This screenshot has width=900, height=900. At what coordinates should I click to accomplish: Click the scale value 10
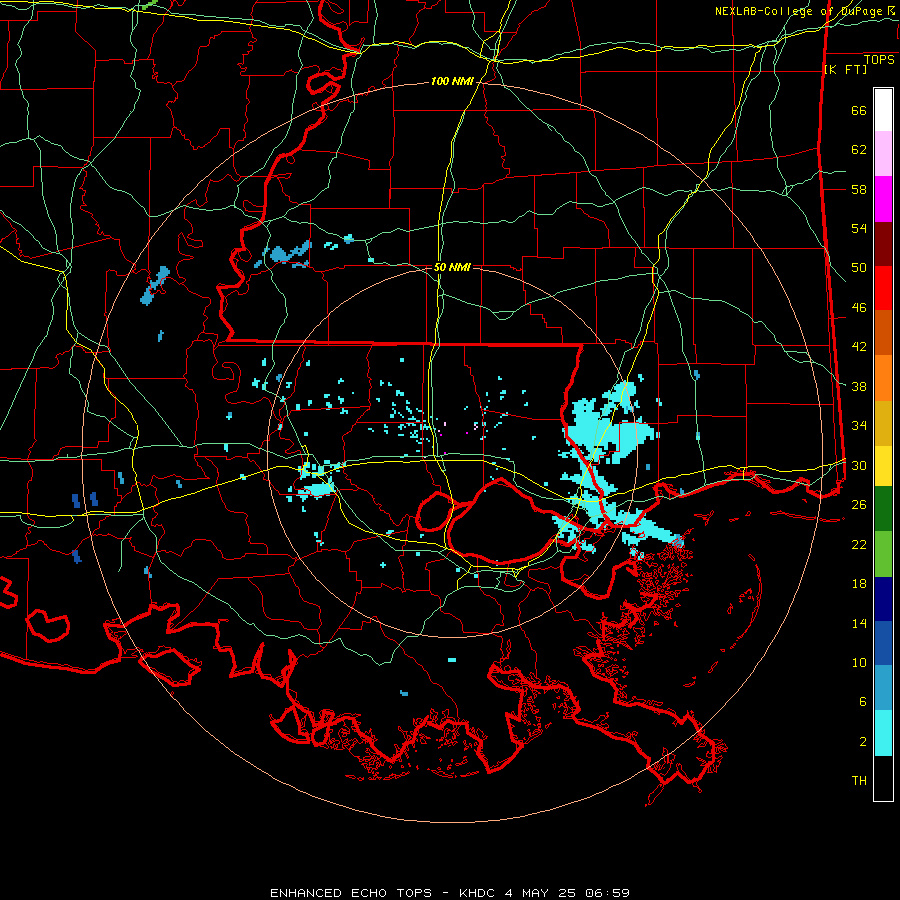coord(859,663)
